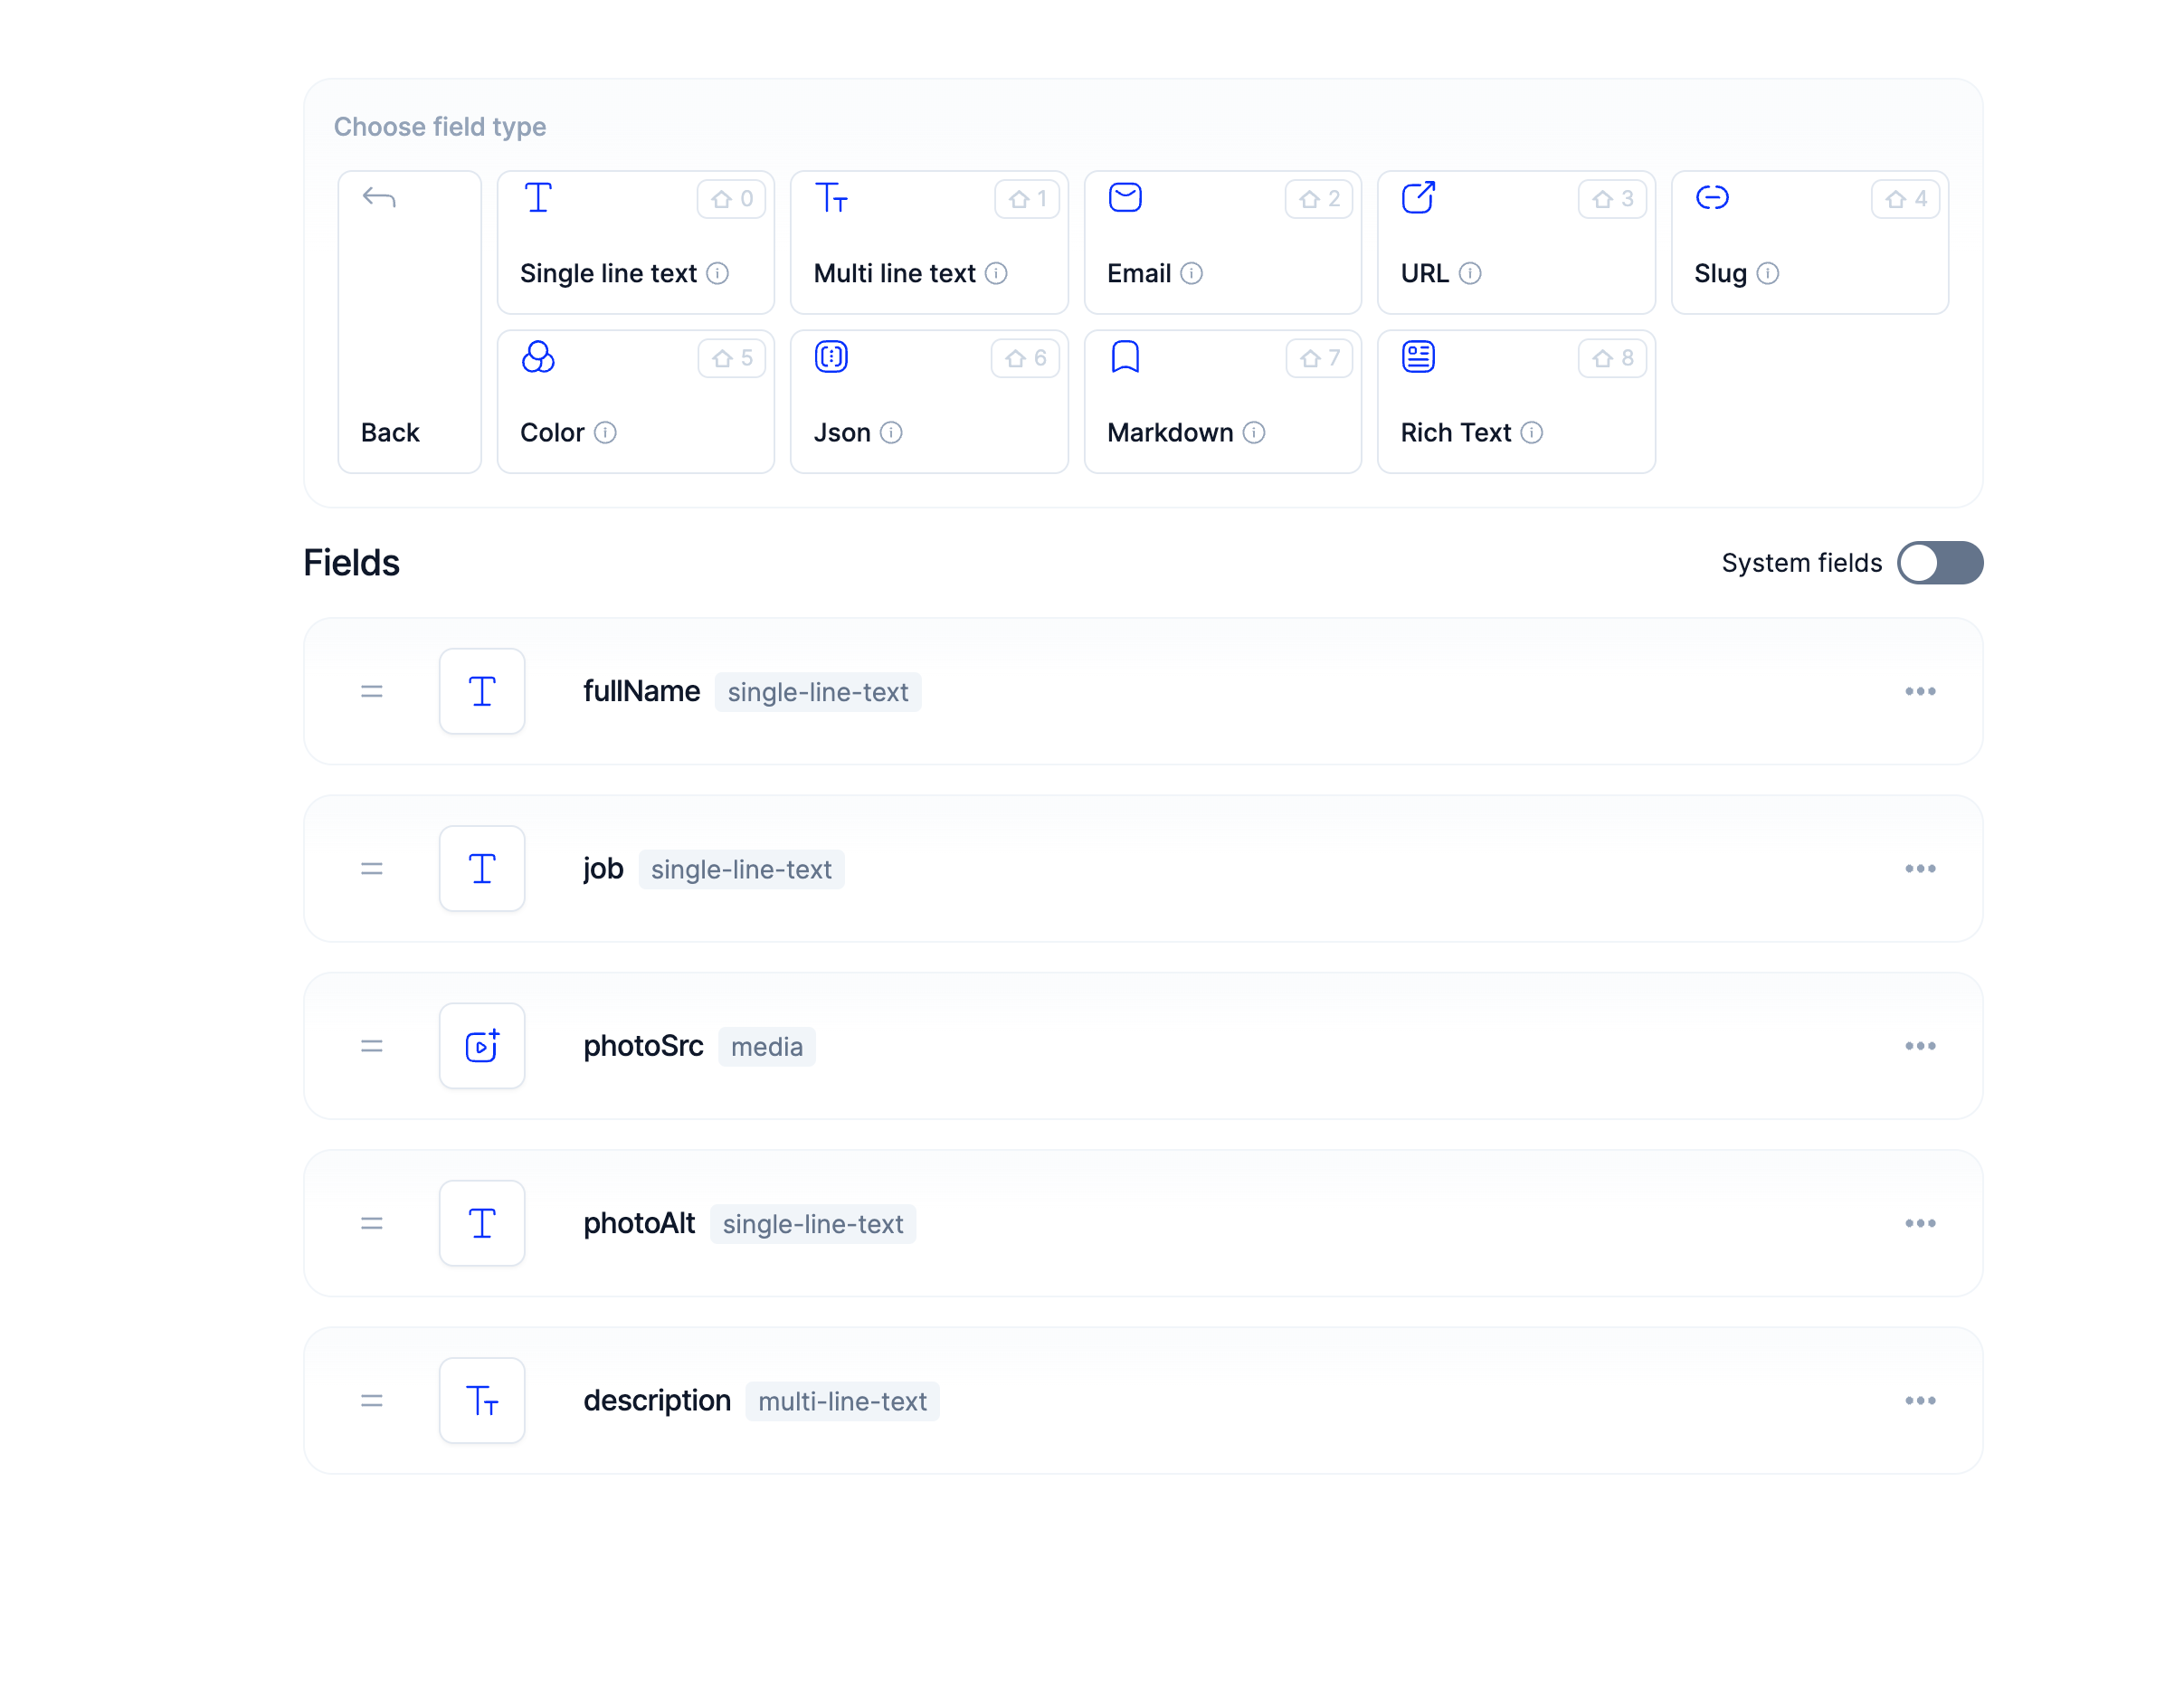
Task: Click the info icon next to Markdown
Action: tap(1254, 433)
